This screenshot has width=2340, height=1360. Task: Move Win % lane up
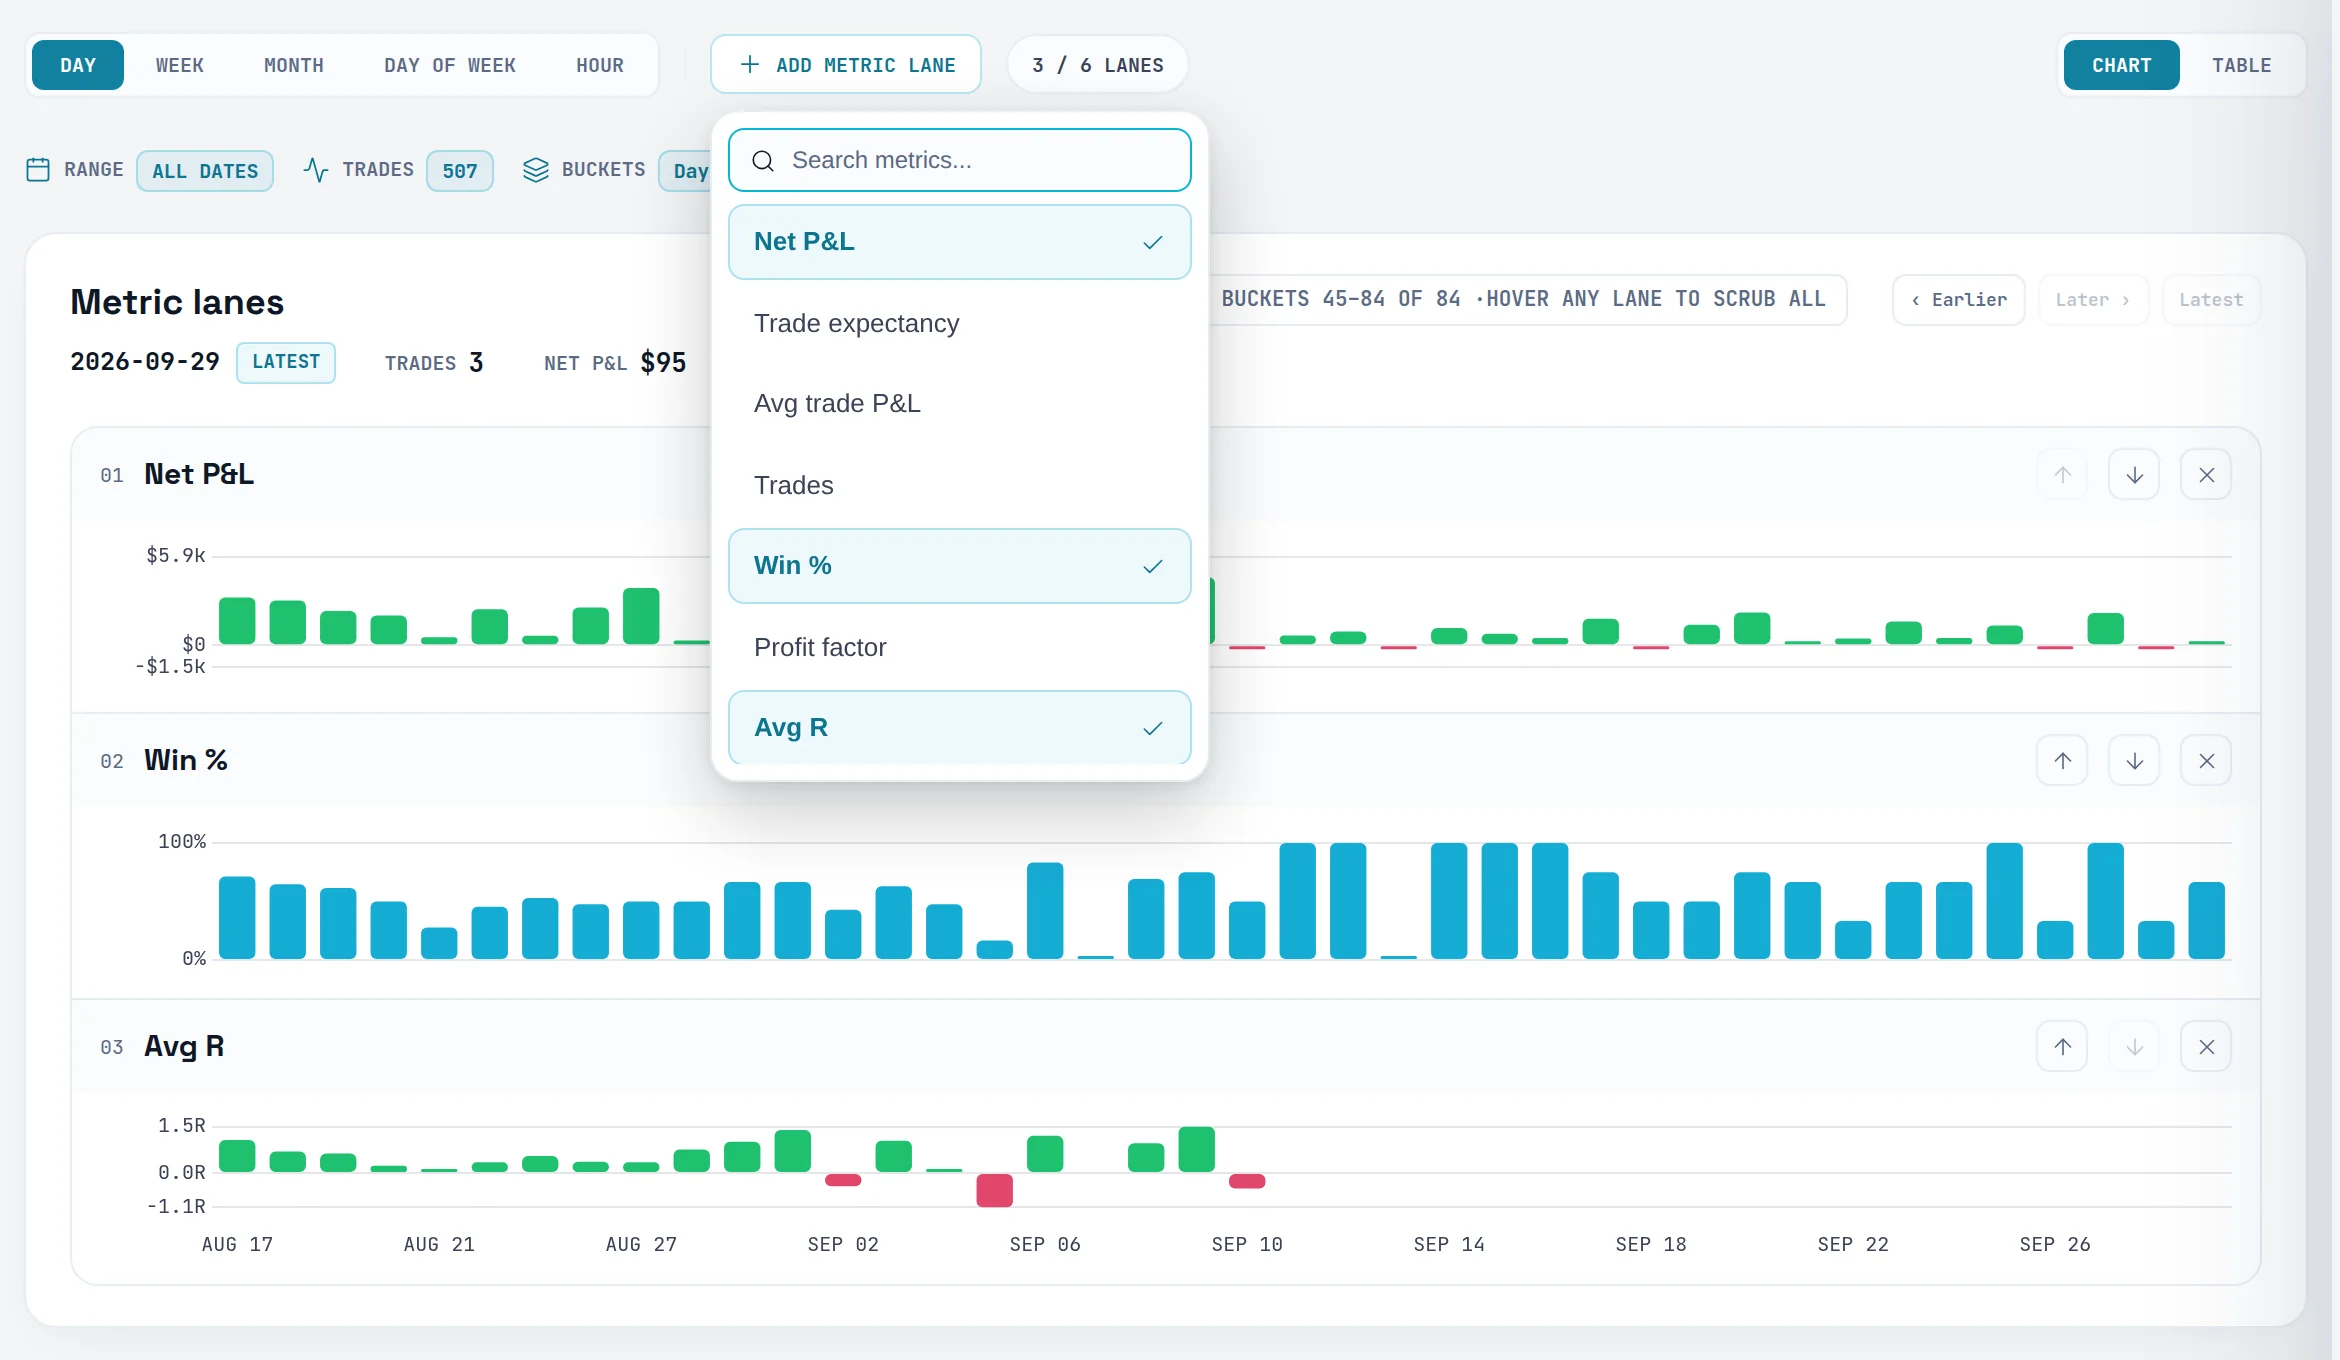2062,761
